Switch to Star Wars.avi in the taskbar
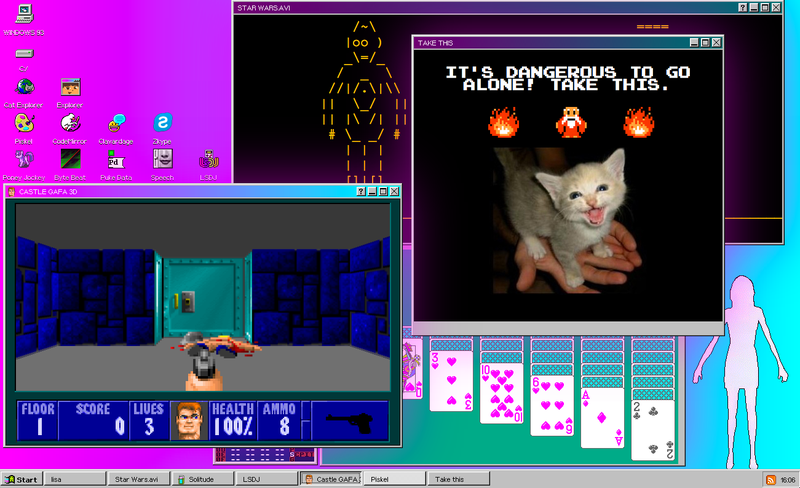This screenshot has width=800, height=488. tap(139, 479)
